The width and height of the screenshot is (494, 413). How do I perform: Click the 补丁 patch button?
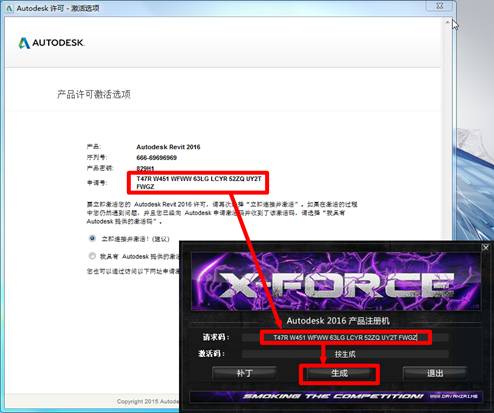pos(244,373)
